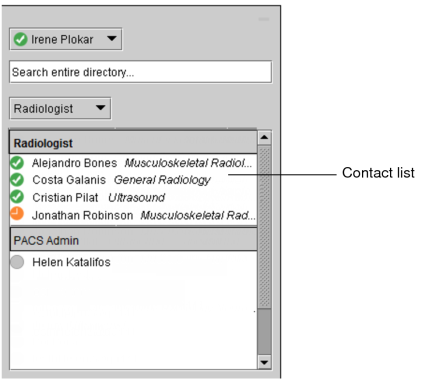425x381 pixels.
Task: Click Costa Galanis' green available icon
Action: click(17, 180)
